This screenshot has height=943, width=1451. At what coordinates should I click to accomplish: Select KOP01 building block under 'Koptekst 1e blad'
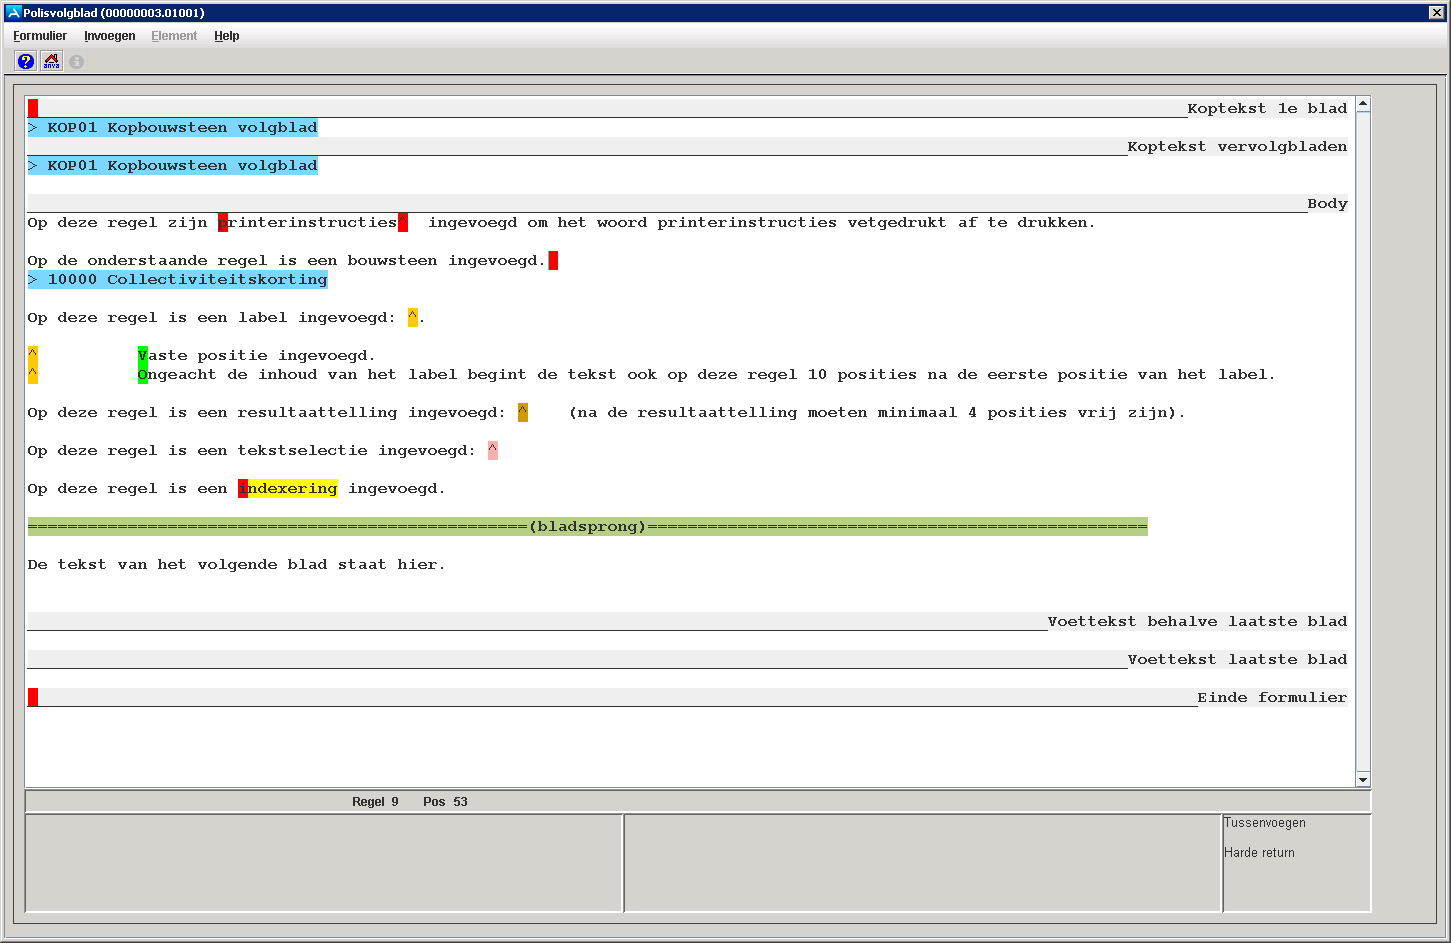173,128
